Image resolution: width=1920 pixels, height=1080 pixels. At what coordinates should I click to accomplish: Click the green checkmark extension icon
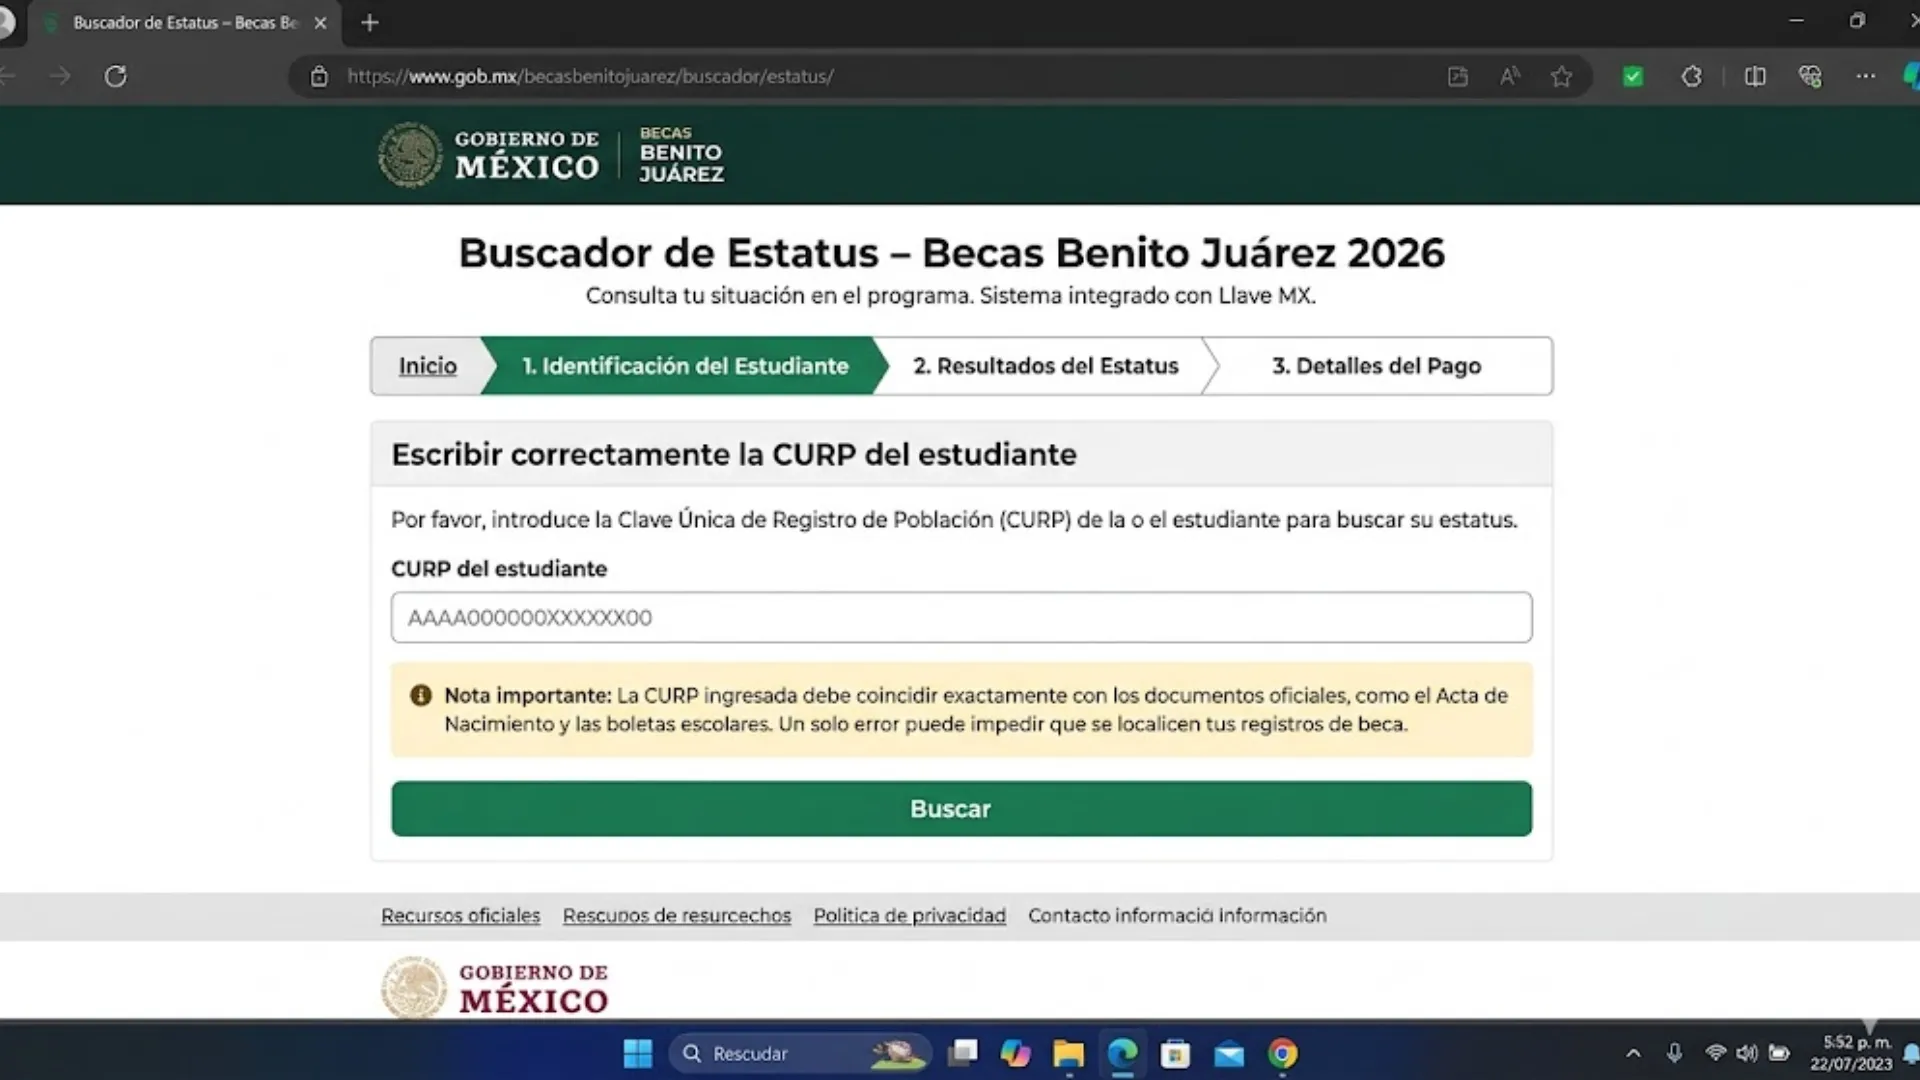[1633, 76]
